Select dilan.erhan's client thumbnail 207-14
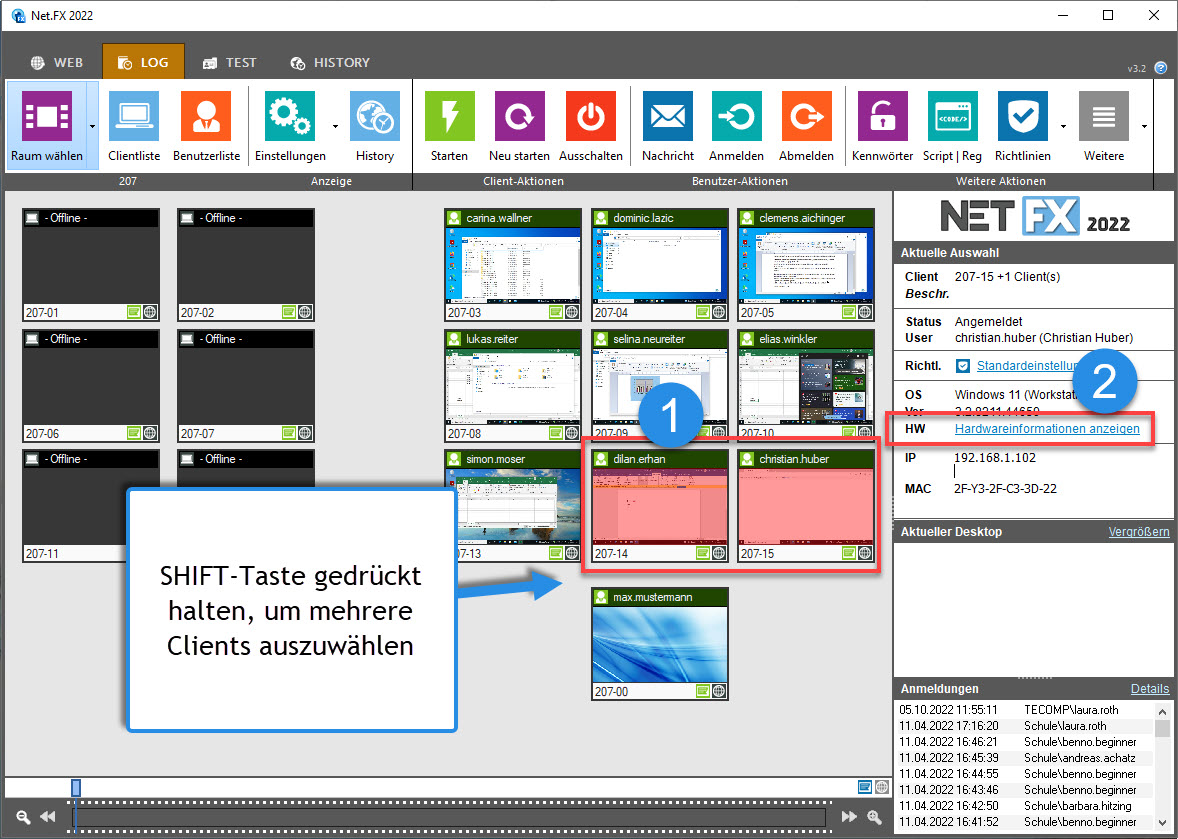The width and height of the screenshot is (1178, 839). coord(660,506)
